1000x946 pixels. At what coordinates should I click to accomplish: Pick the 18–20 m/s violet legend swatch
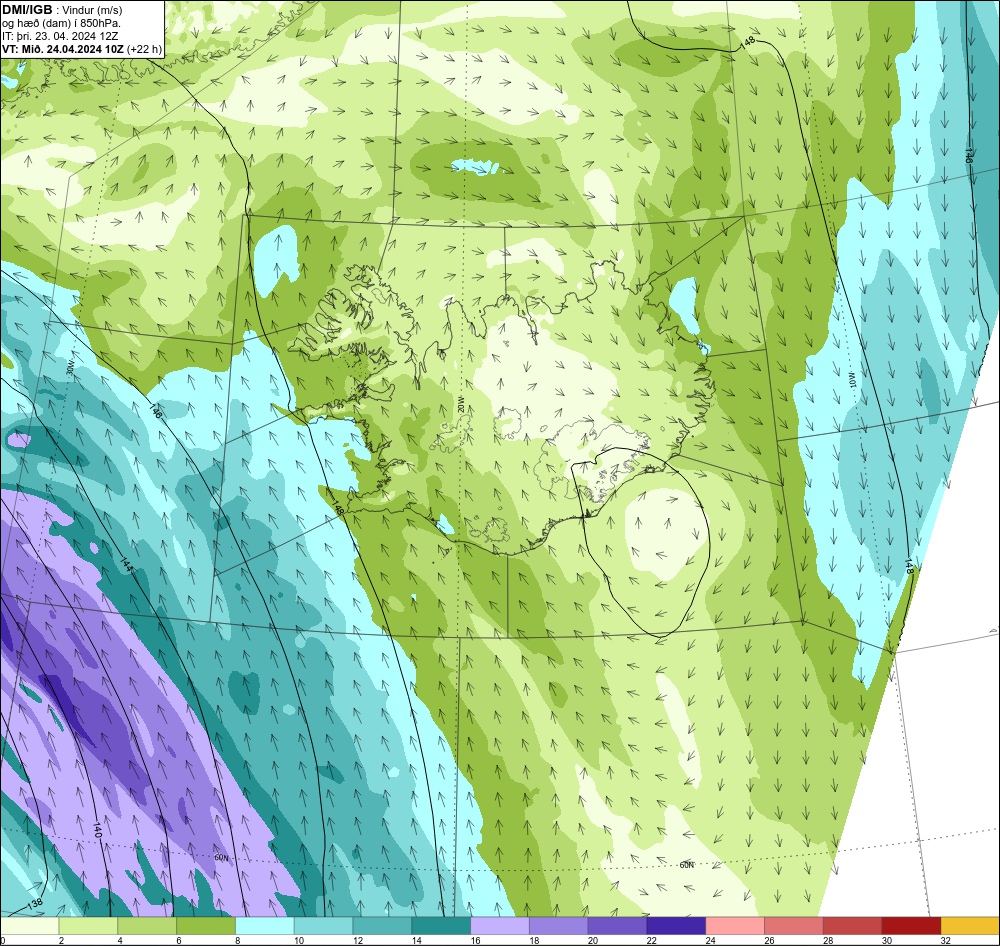(x=559, y=926)
